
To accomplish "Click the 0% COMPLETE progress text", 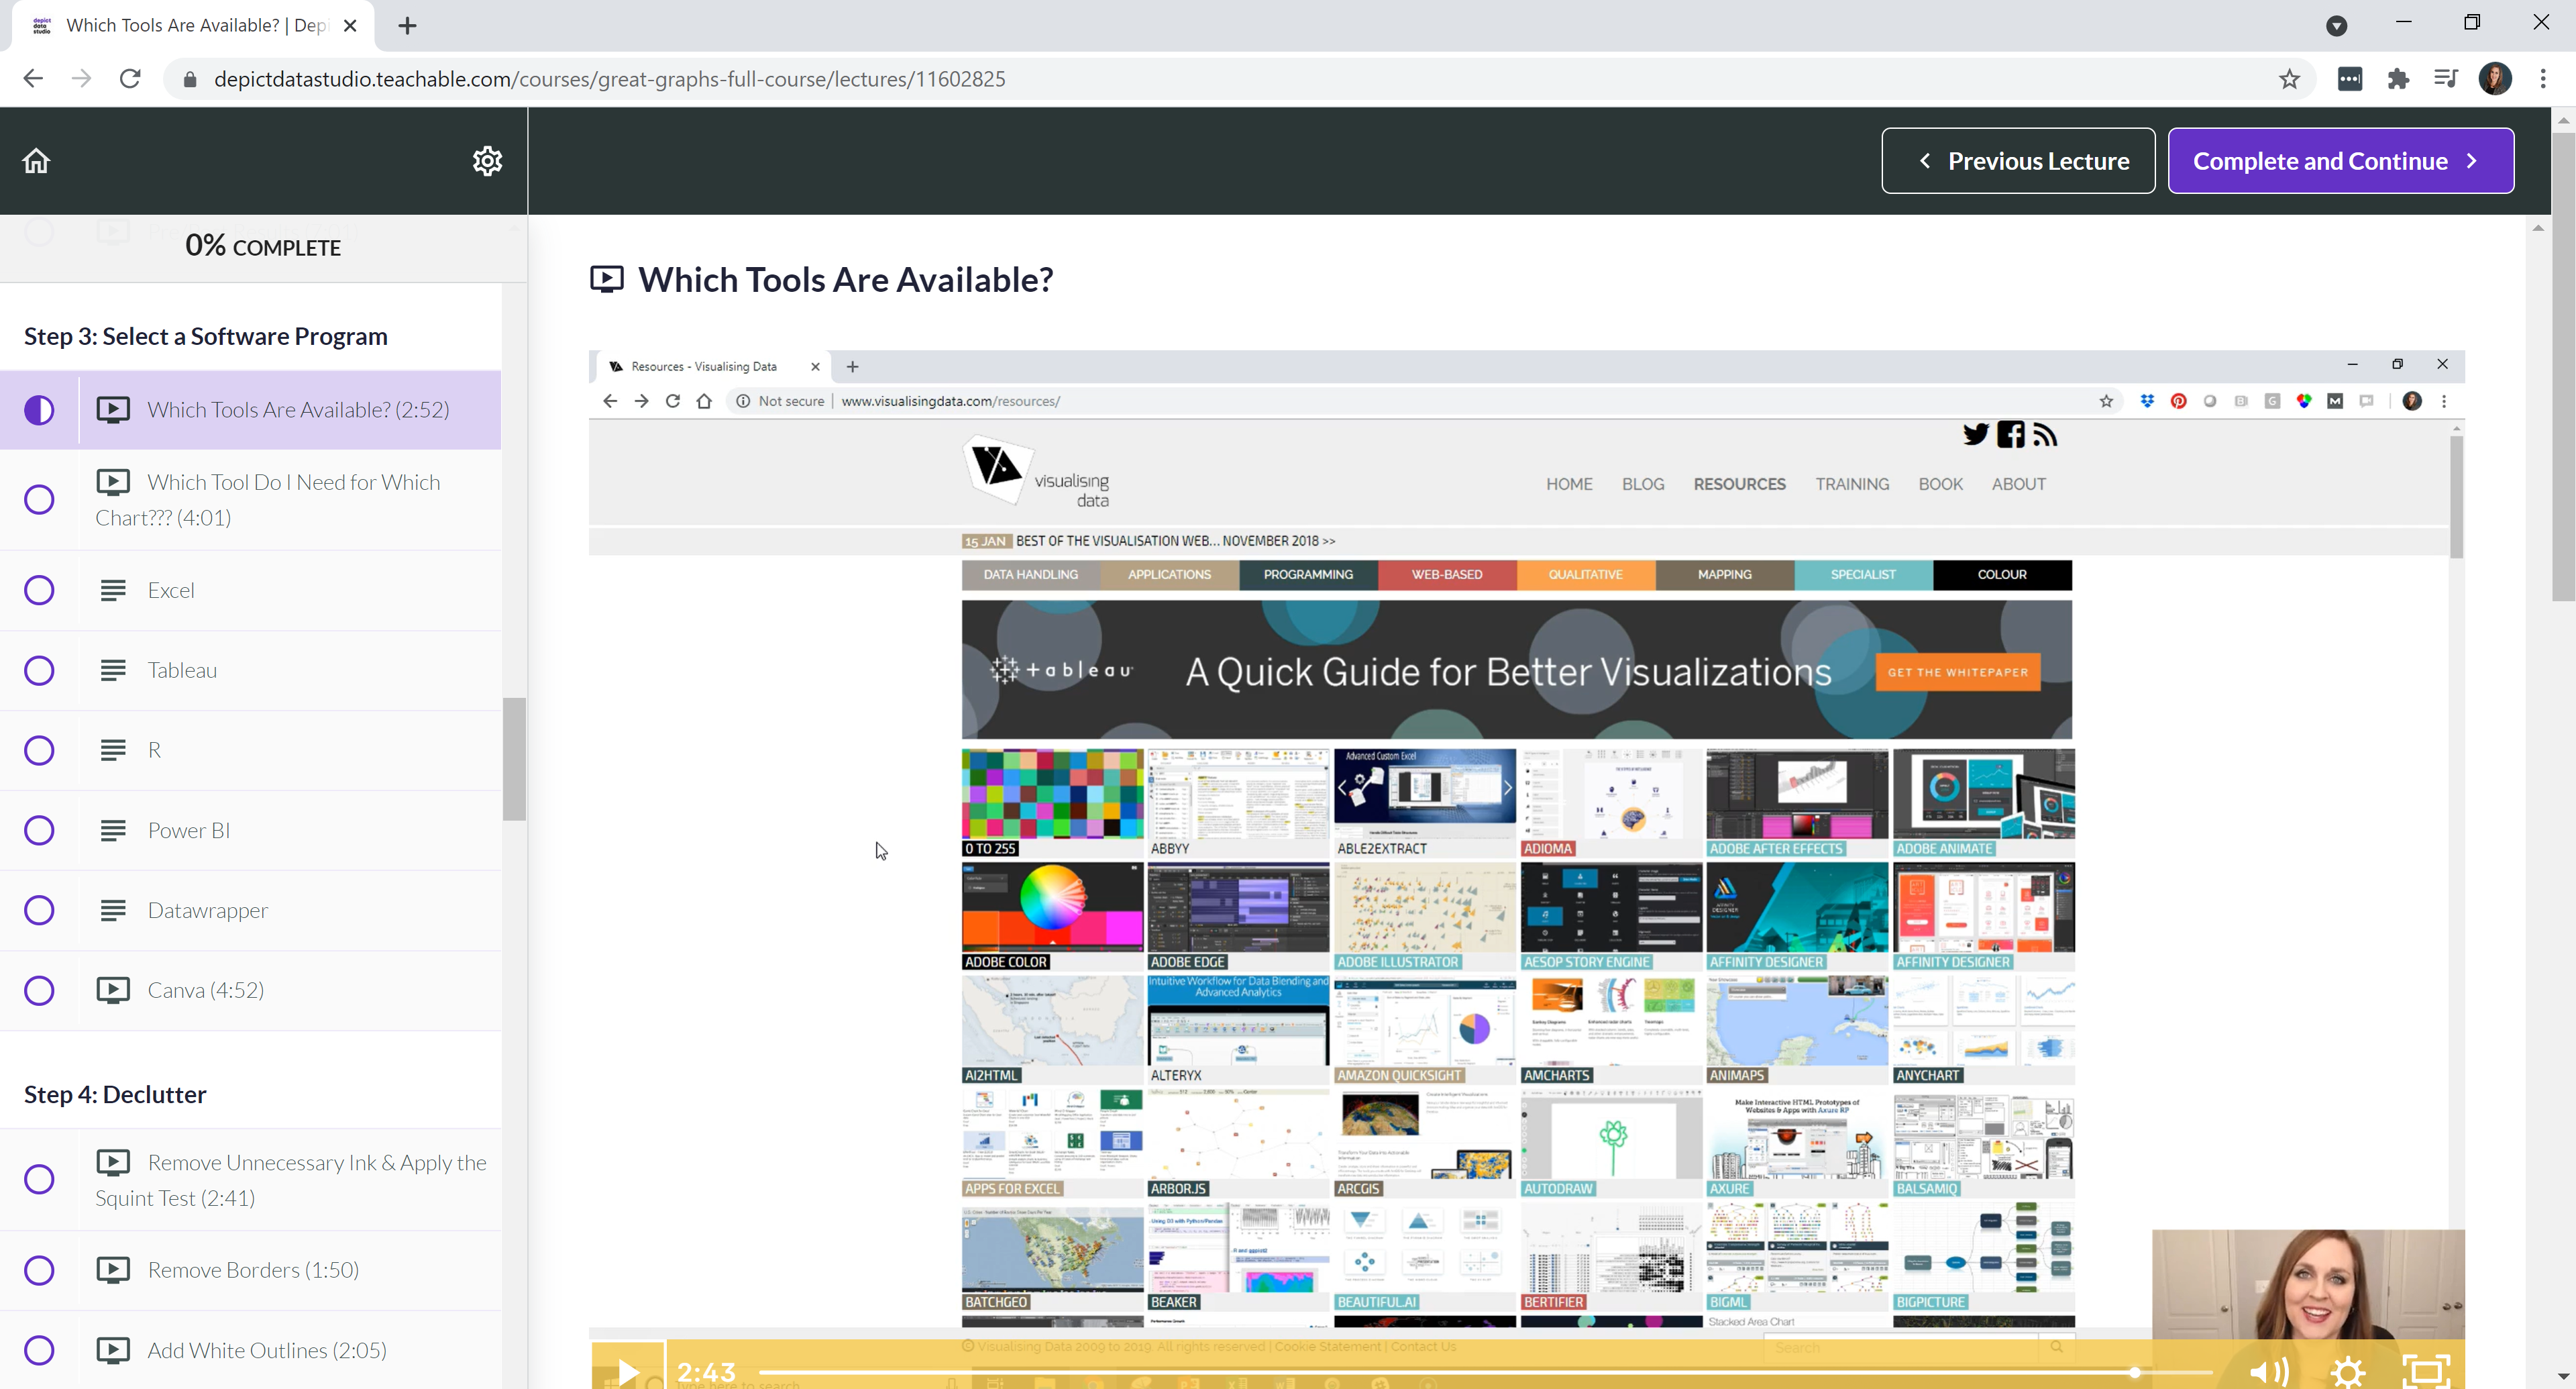I will tap(263, 246).
